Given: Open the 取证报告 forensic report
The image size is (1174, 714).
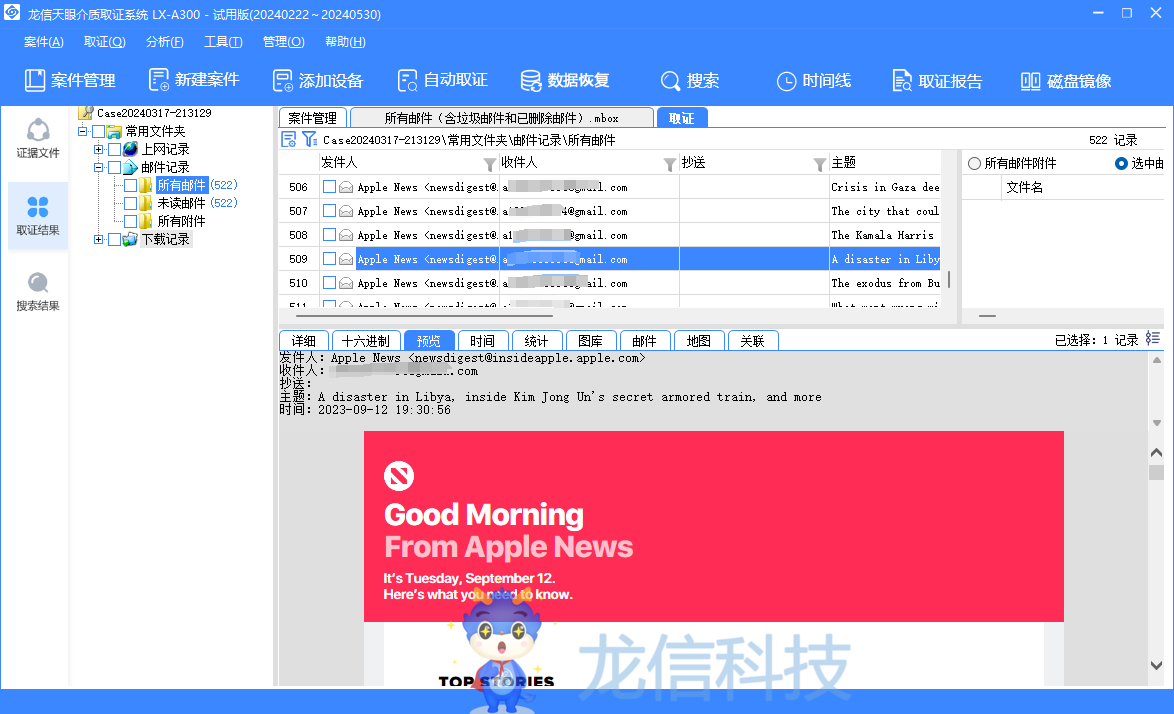Looking at the screenshot, I should 937,81.
